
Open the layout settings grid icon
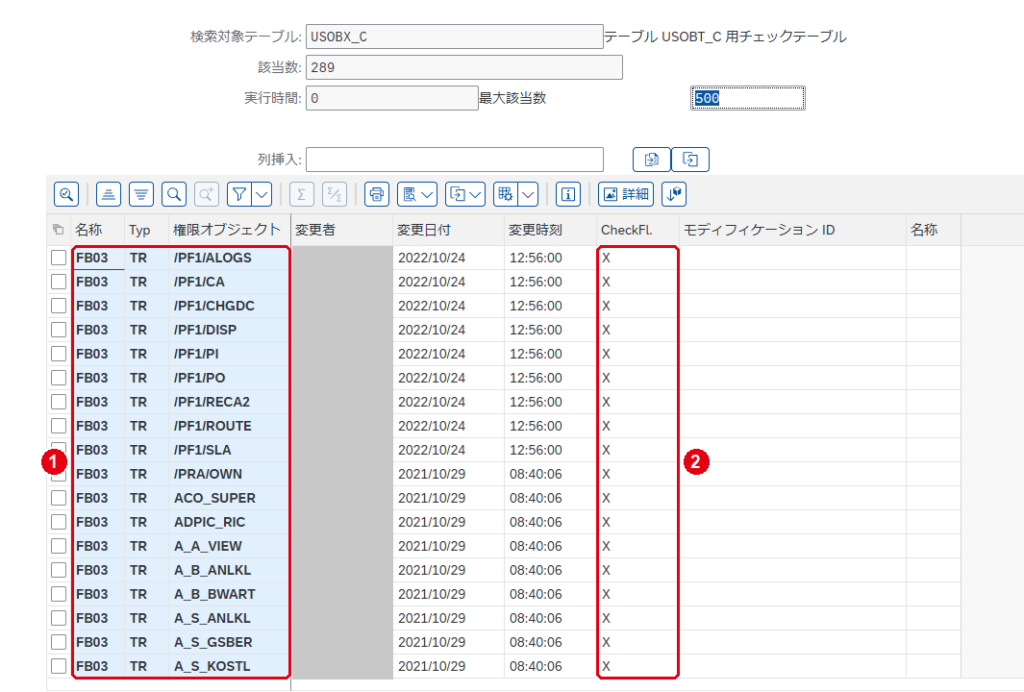pos(505,194)
